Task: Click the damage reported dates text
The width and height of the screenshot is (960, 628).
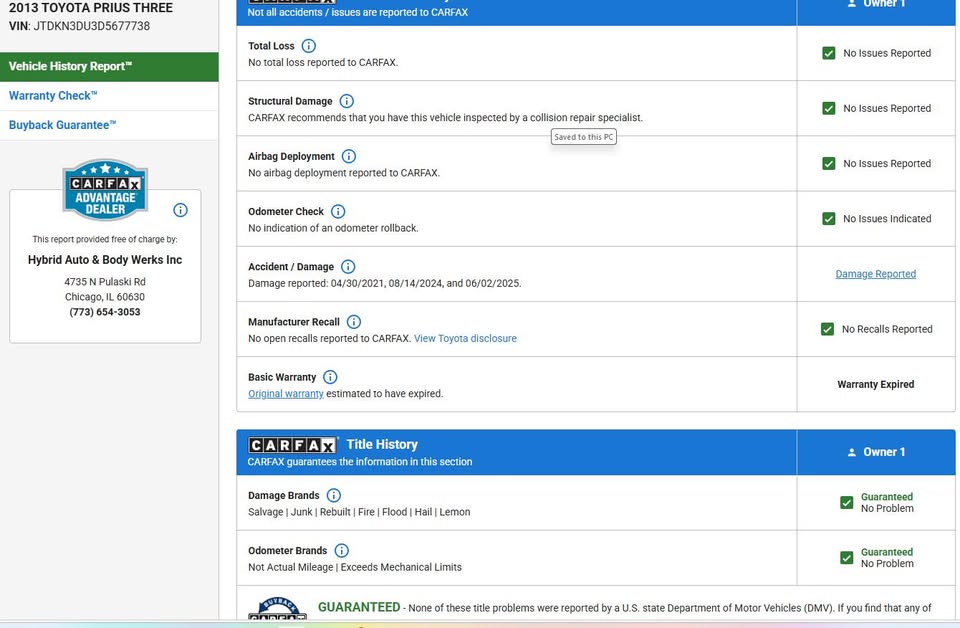Action: (x=384, y=283)
